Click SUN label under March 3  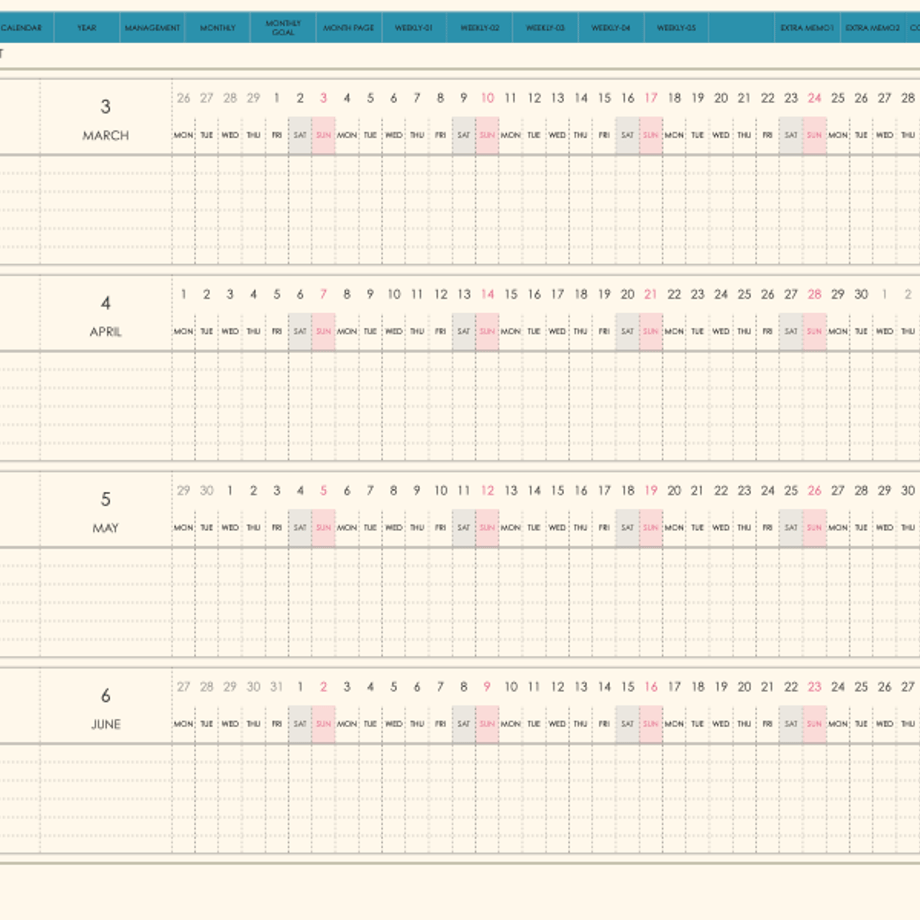point(323,136)
